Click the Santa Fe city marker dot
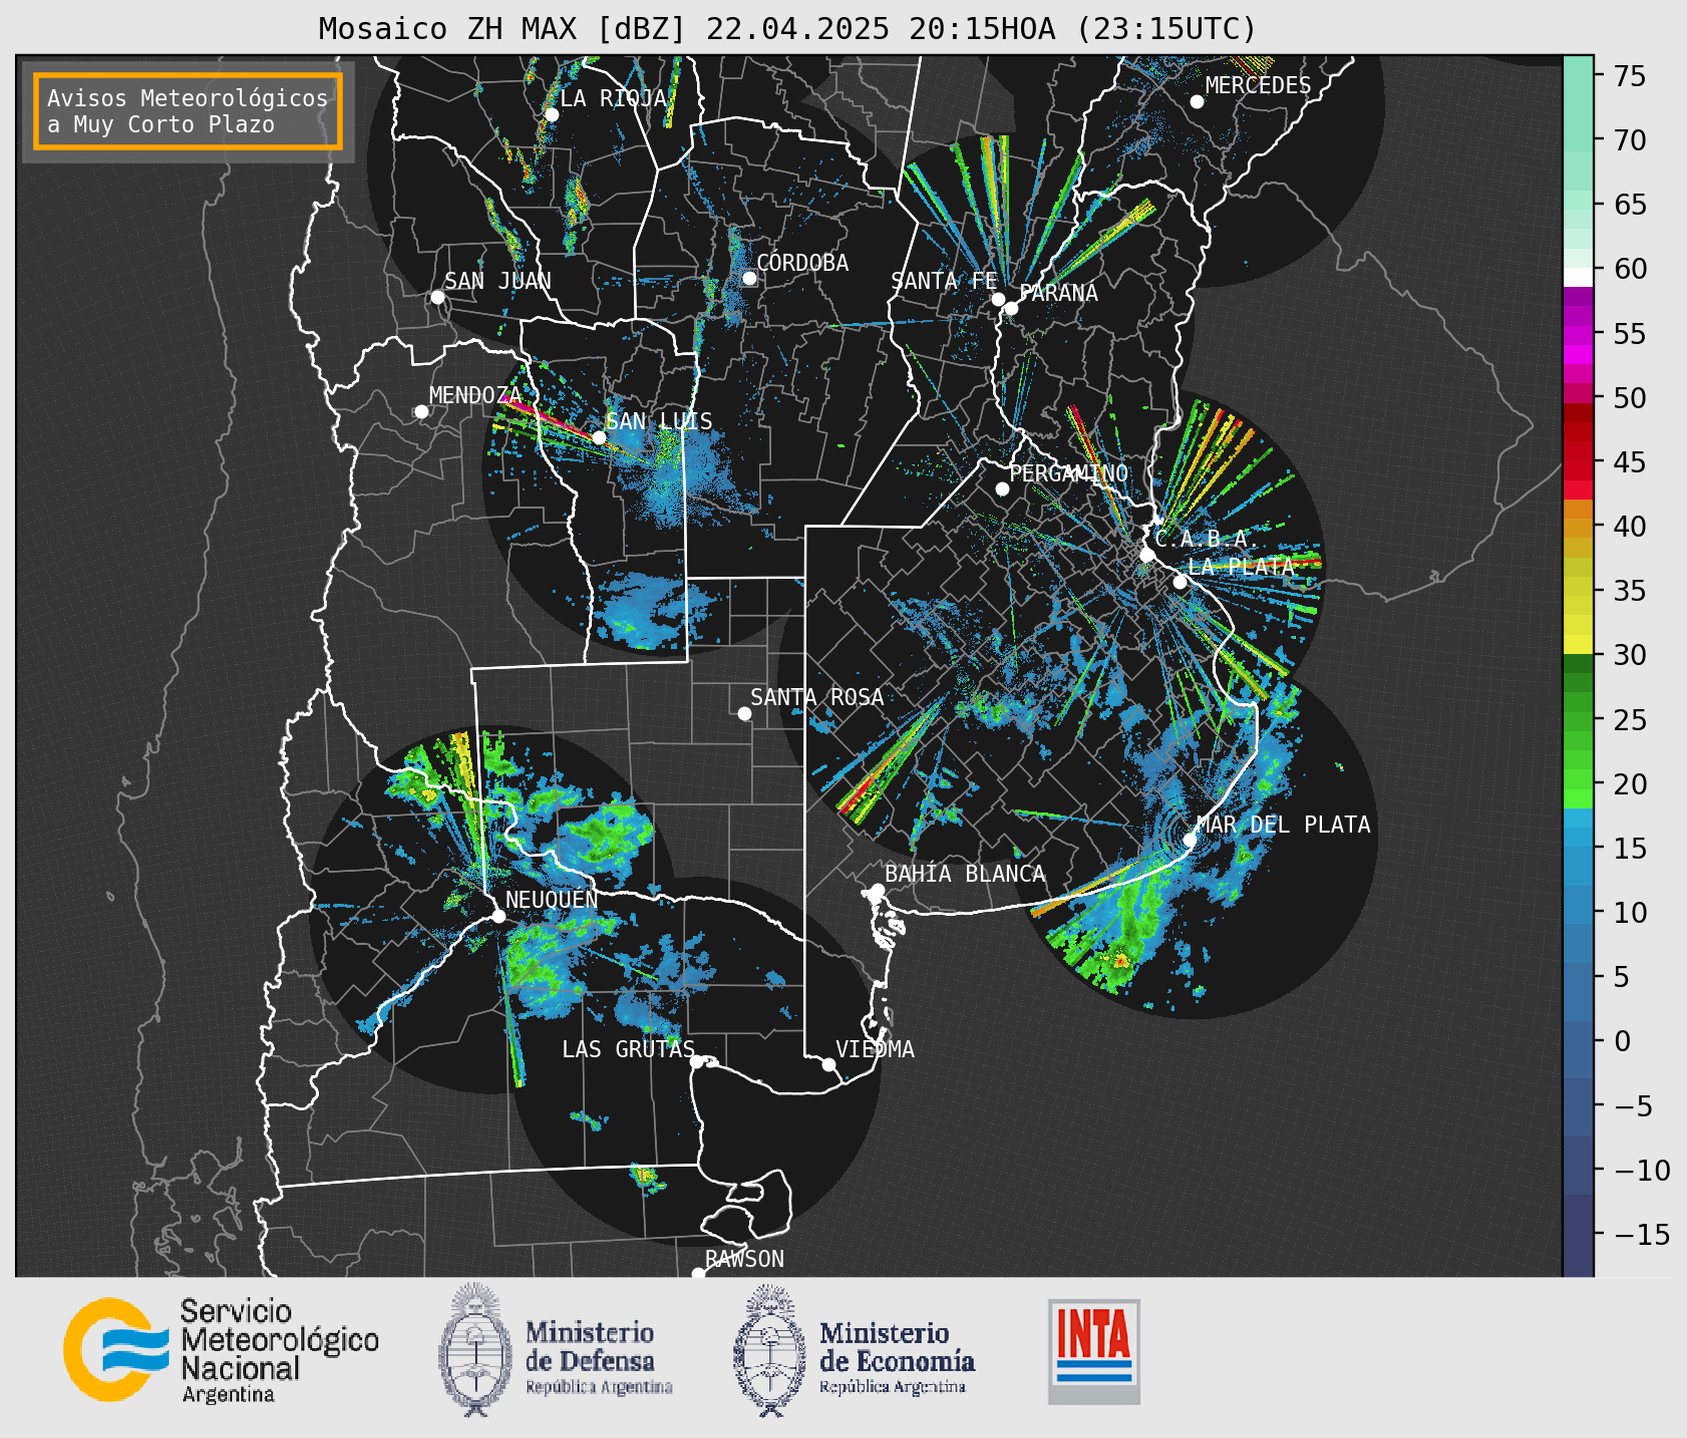Viewport: 1687px width, 1438px height. point(998,299)
